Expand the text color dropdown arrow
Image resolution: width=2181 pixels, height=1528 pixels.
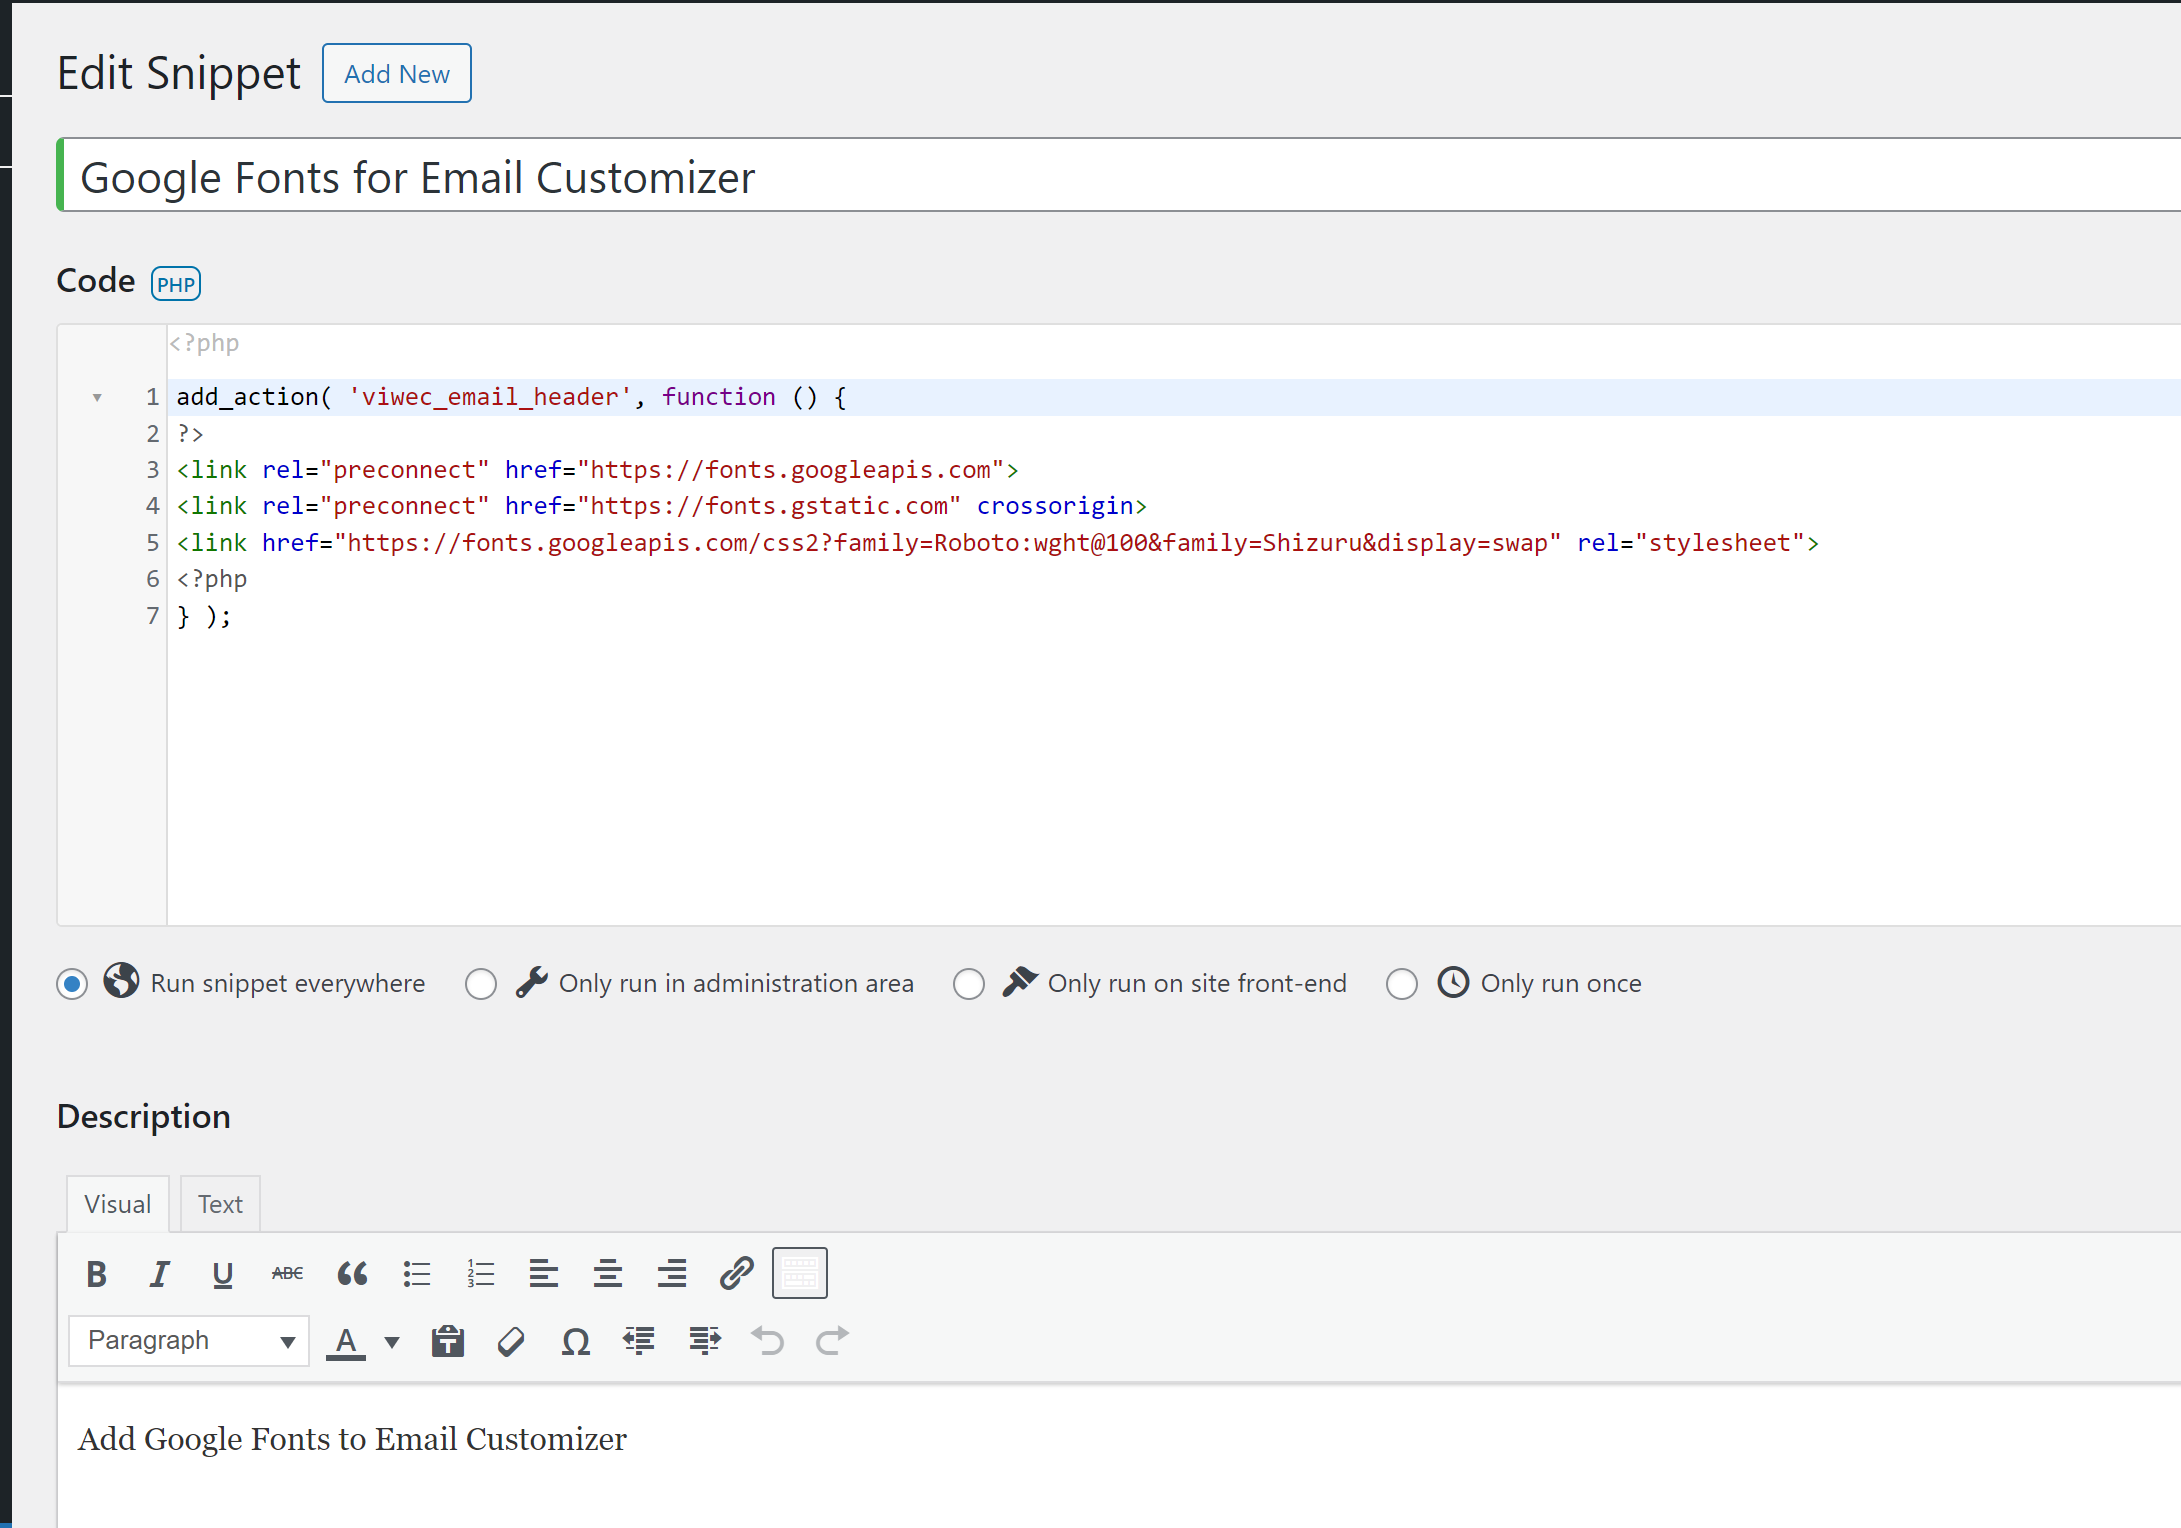[392, 1342]
